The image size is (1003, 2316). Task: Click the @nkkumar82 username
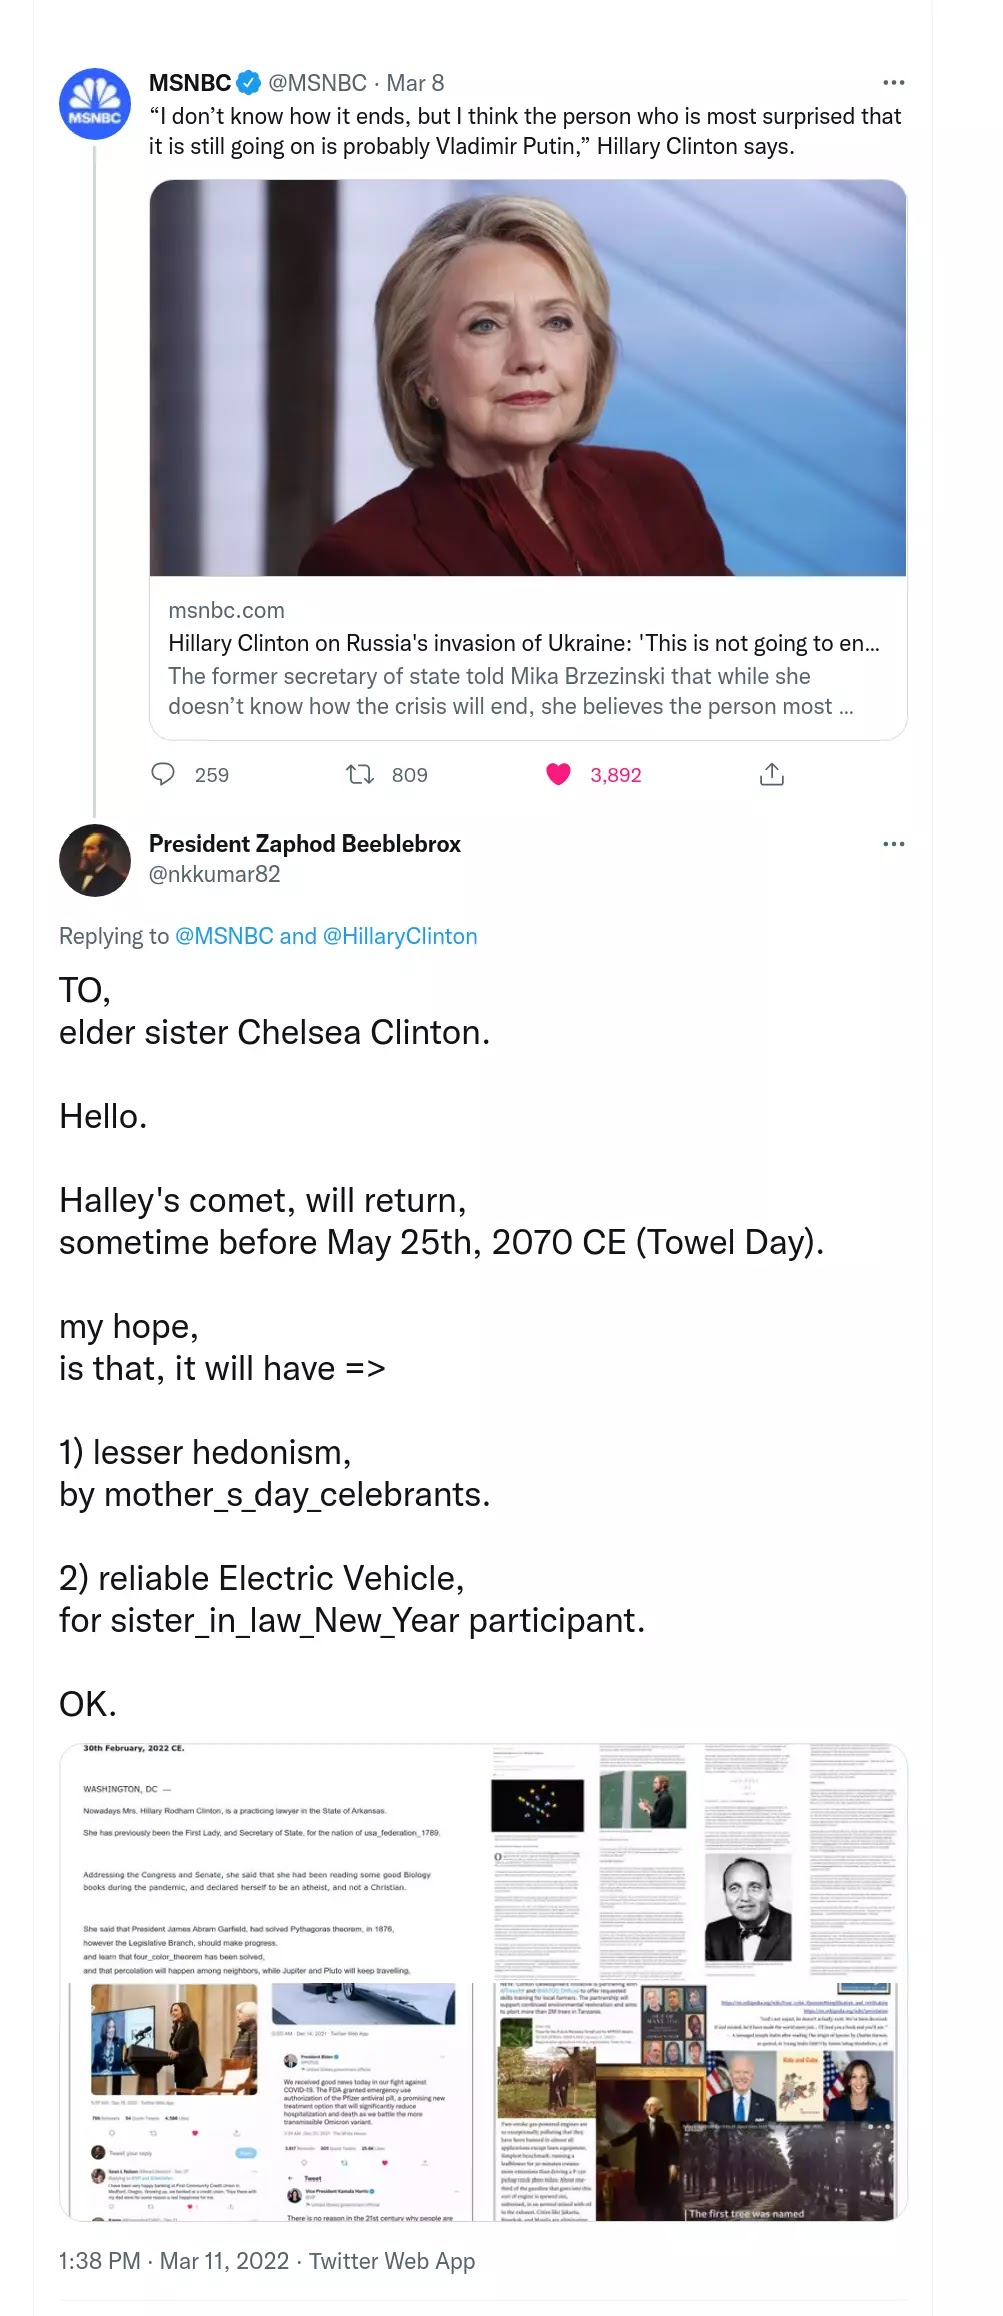(214, 874)
